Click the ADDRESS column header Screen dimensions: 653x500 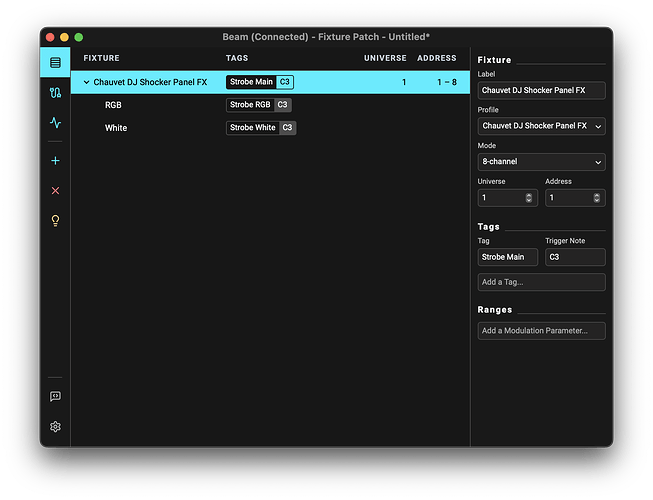coord(437,58)
